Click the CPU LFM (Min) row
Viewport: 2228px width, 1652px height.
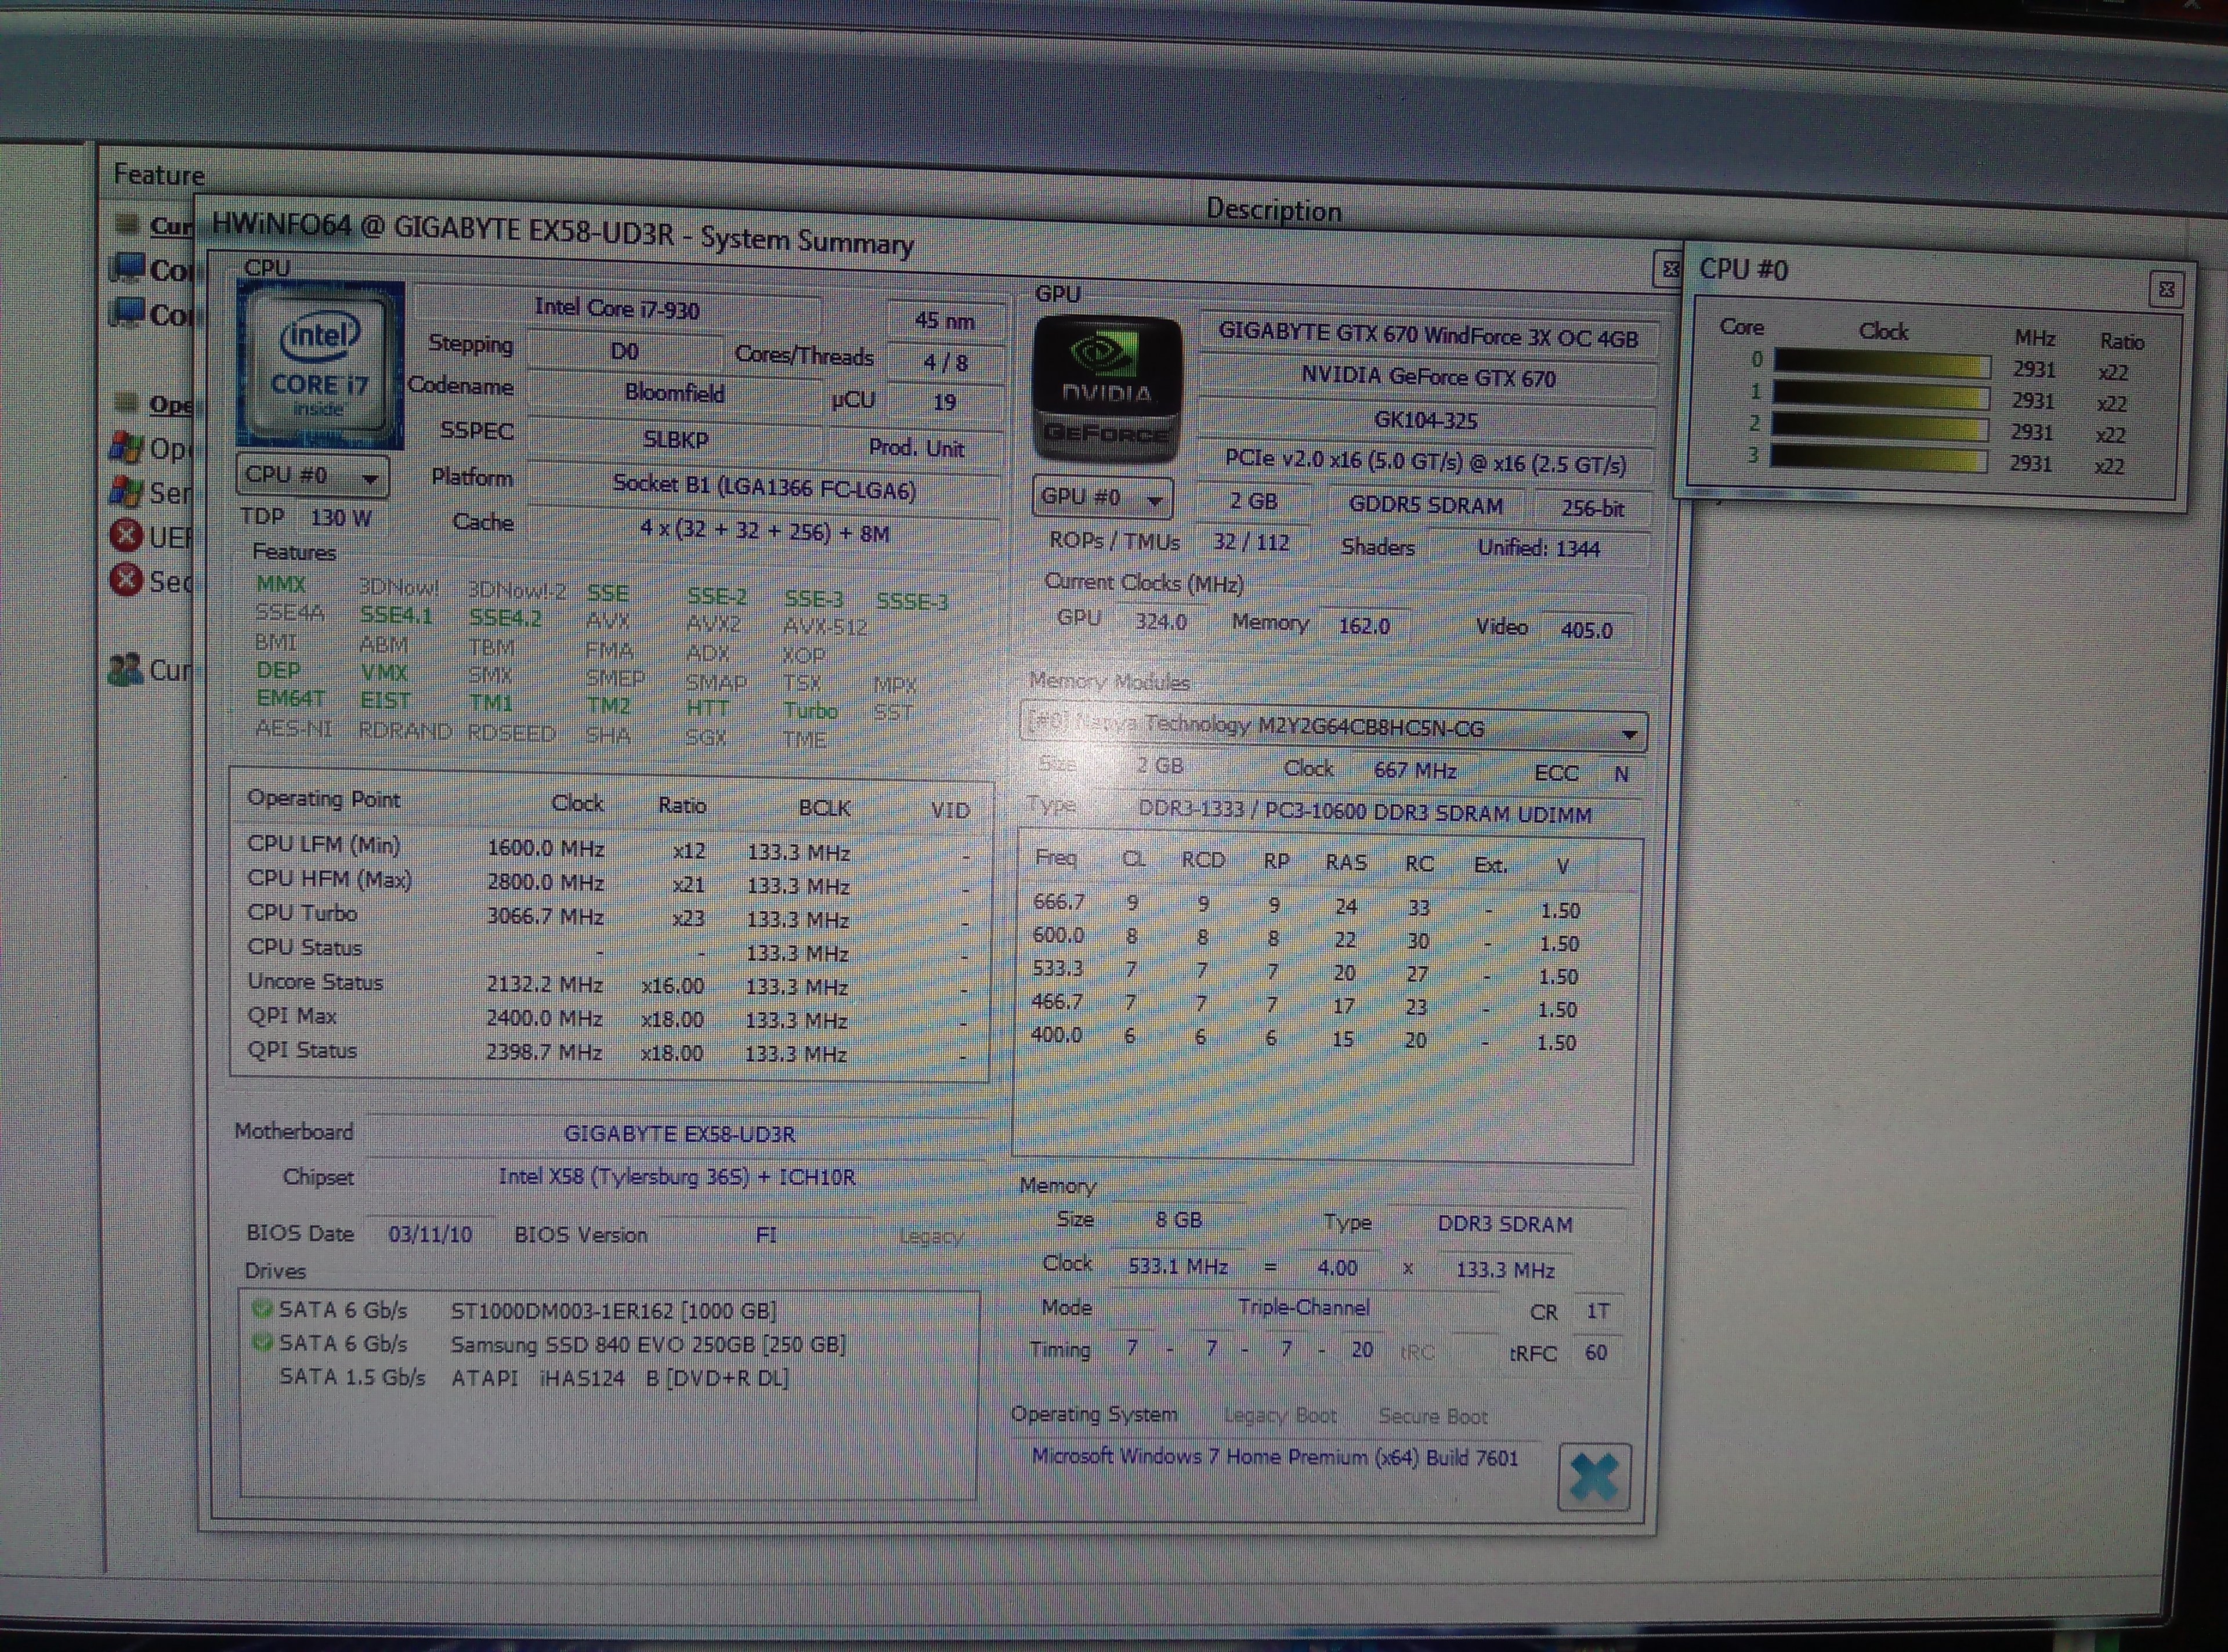pyautogui.click(x=608, y=849)
